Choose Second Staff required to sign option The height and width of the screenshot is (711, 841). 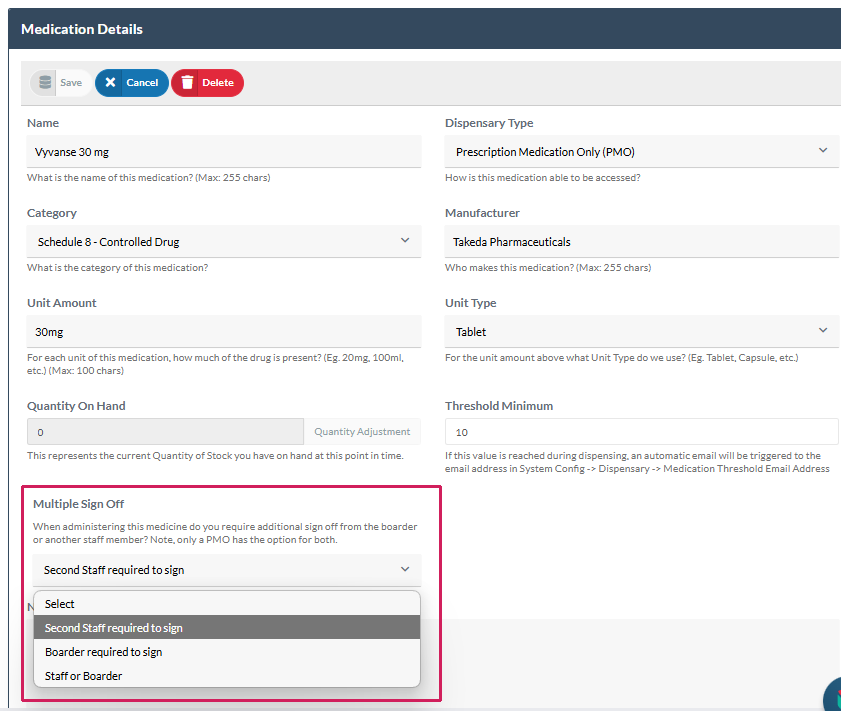pos(227,627)
